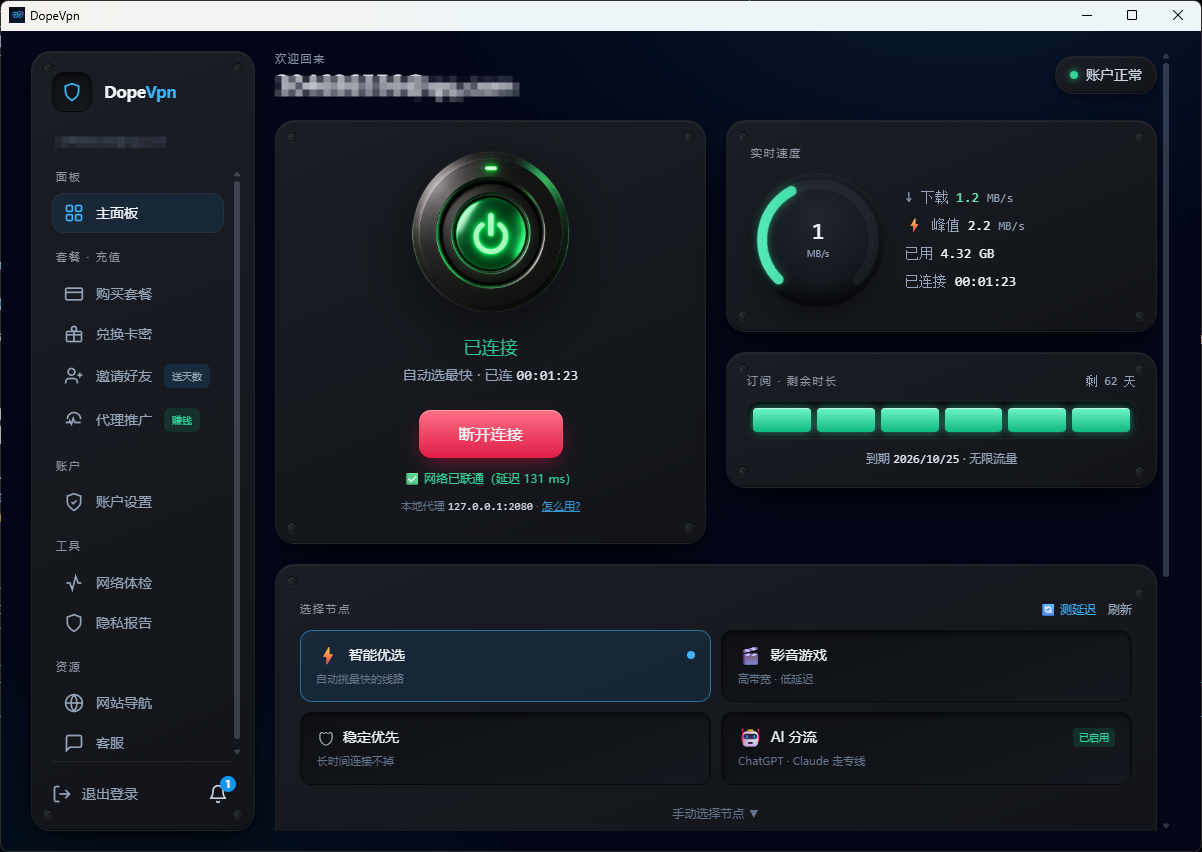Click the 兑换卡密 gift icon
This screenshot has width=1202, height=852.
click(74, 334)
